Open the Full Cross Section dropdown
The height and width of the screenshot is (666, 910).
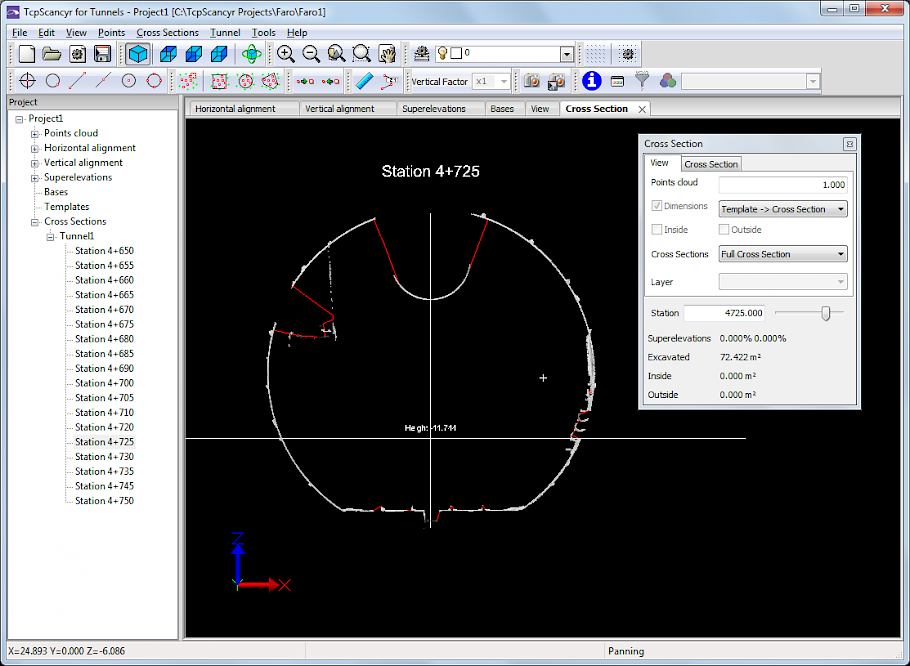783,254
